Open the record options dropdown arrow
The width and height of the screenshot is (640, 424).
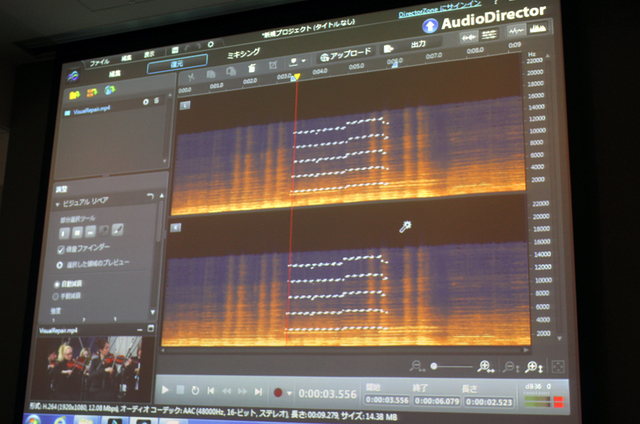pyautogui.click(x=290, y=392)
